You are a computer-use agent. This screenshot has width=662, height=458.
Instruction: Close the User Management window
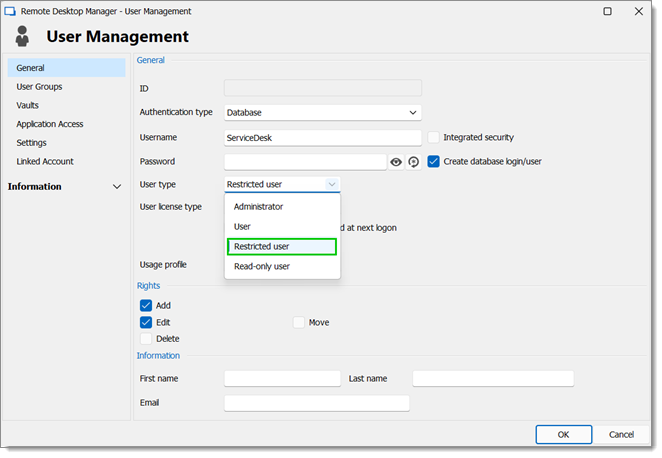tap(639, 11)
